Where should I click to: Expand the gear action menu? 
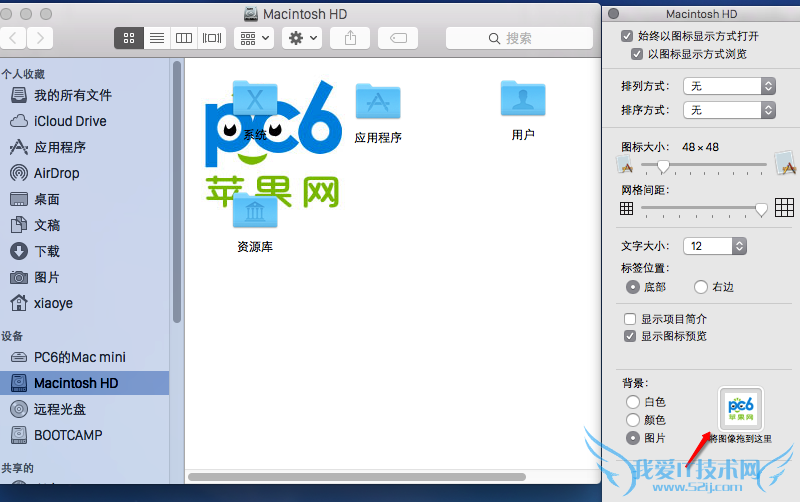coord(301,38)
